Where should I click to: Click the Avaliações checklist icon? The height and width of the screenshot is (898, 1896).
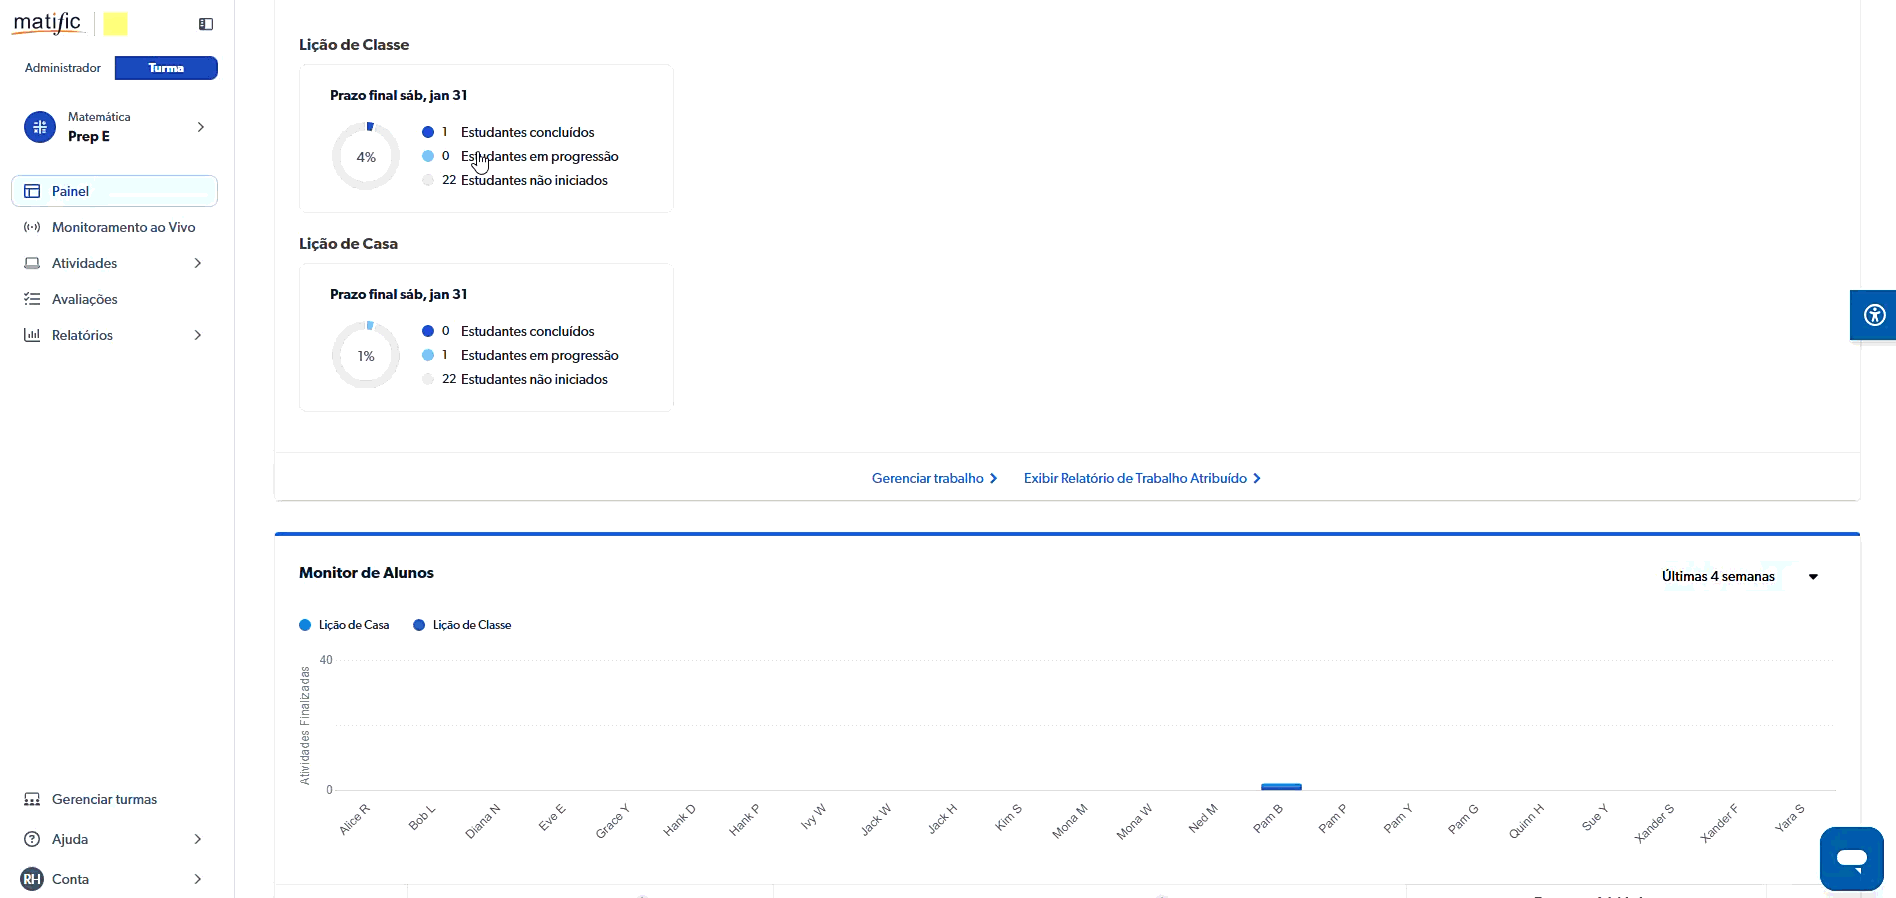pos(32,299)
